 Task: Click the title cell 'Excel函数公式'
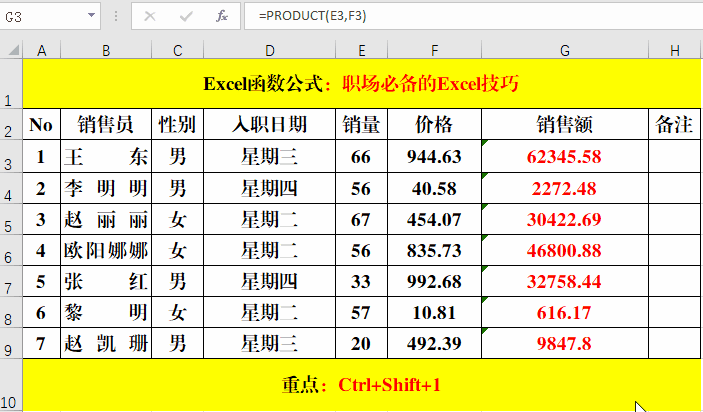[361, 83]
